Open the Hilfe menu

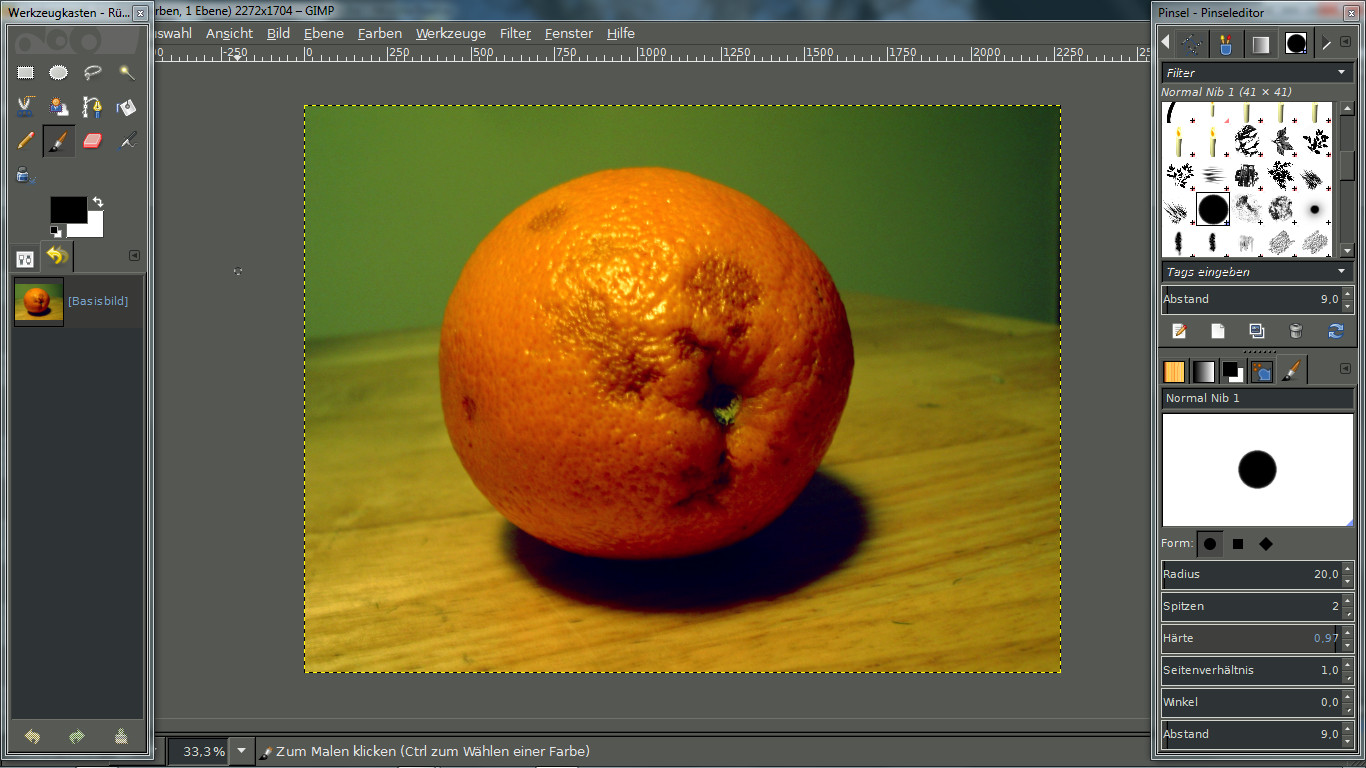pyautogui.click(x=620, y=33)
